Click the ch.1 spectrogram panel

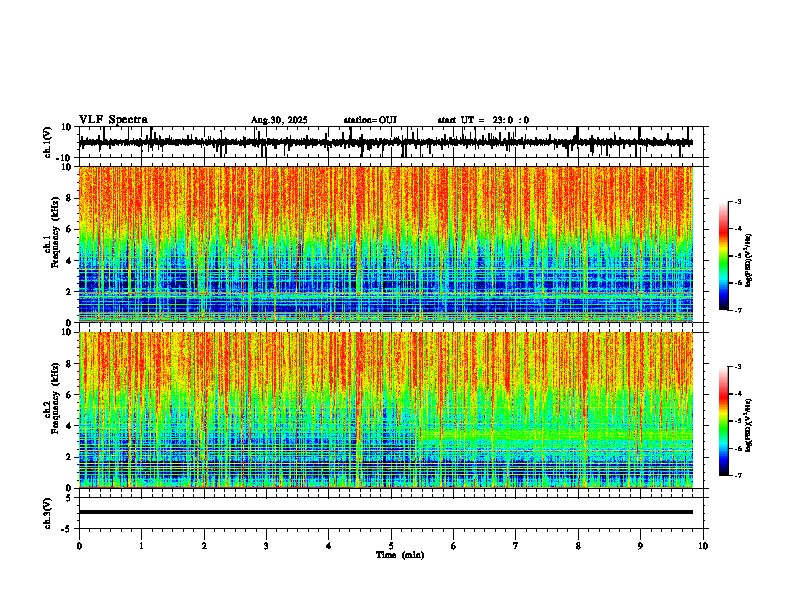click(386, 244)
